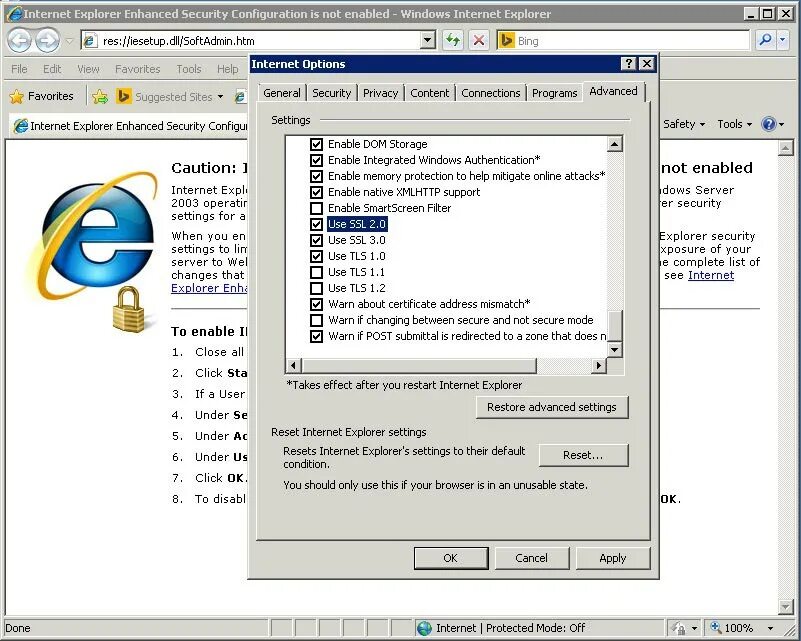Switch to the Content tab
Screen dimensions: 801x641
click(430, 93)
